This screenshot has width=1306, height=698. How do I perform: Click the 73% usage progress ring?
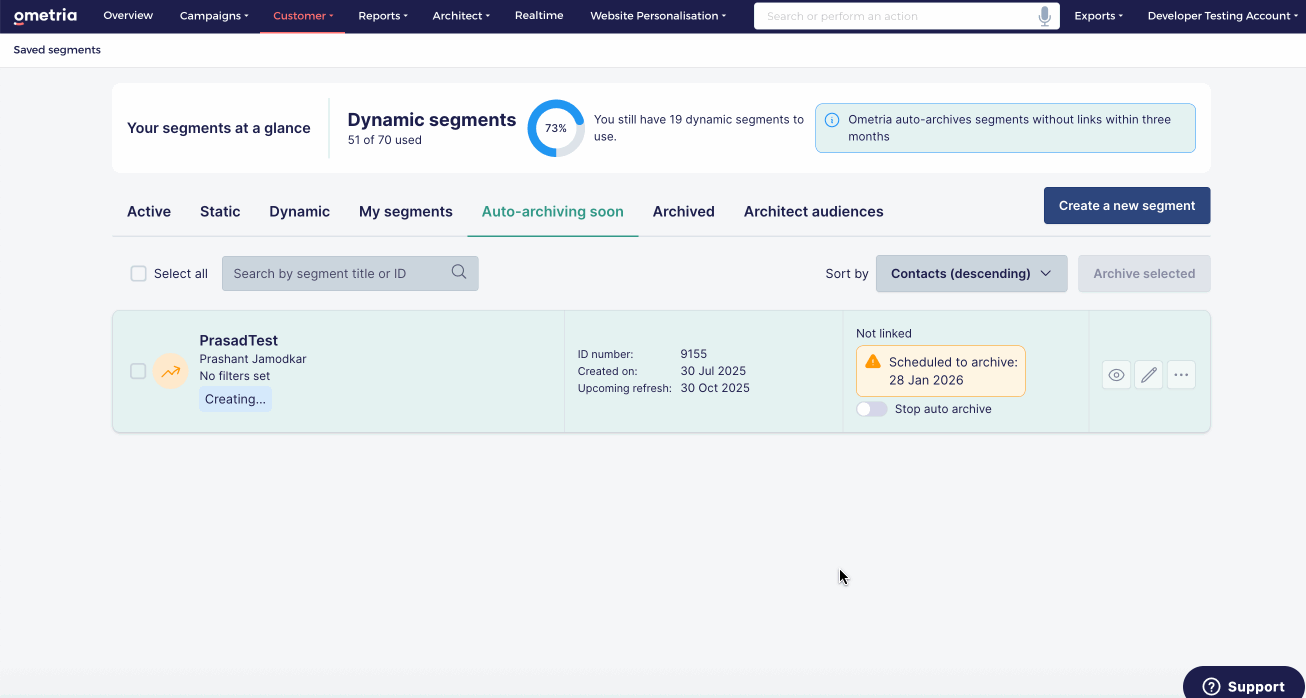pos(556,128)
